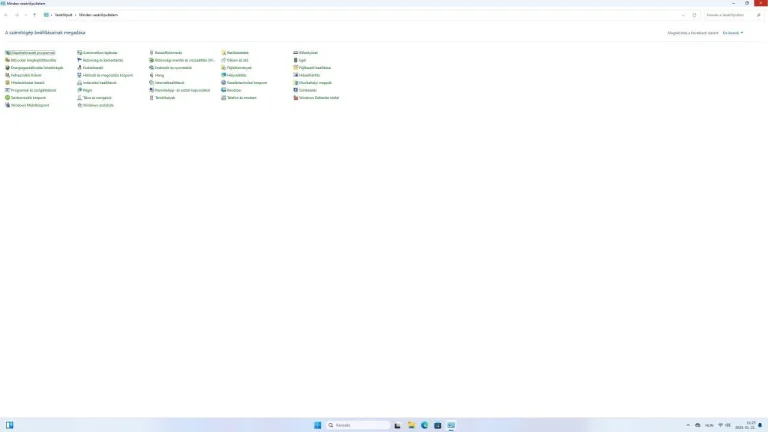Open Automatikus lejátszás autoplay settings
Screen dimensions: 768x432
click(97, 52)
